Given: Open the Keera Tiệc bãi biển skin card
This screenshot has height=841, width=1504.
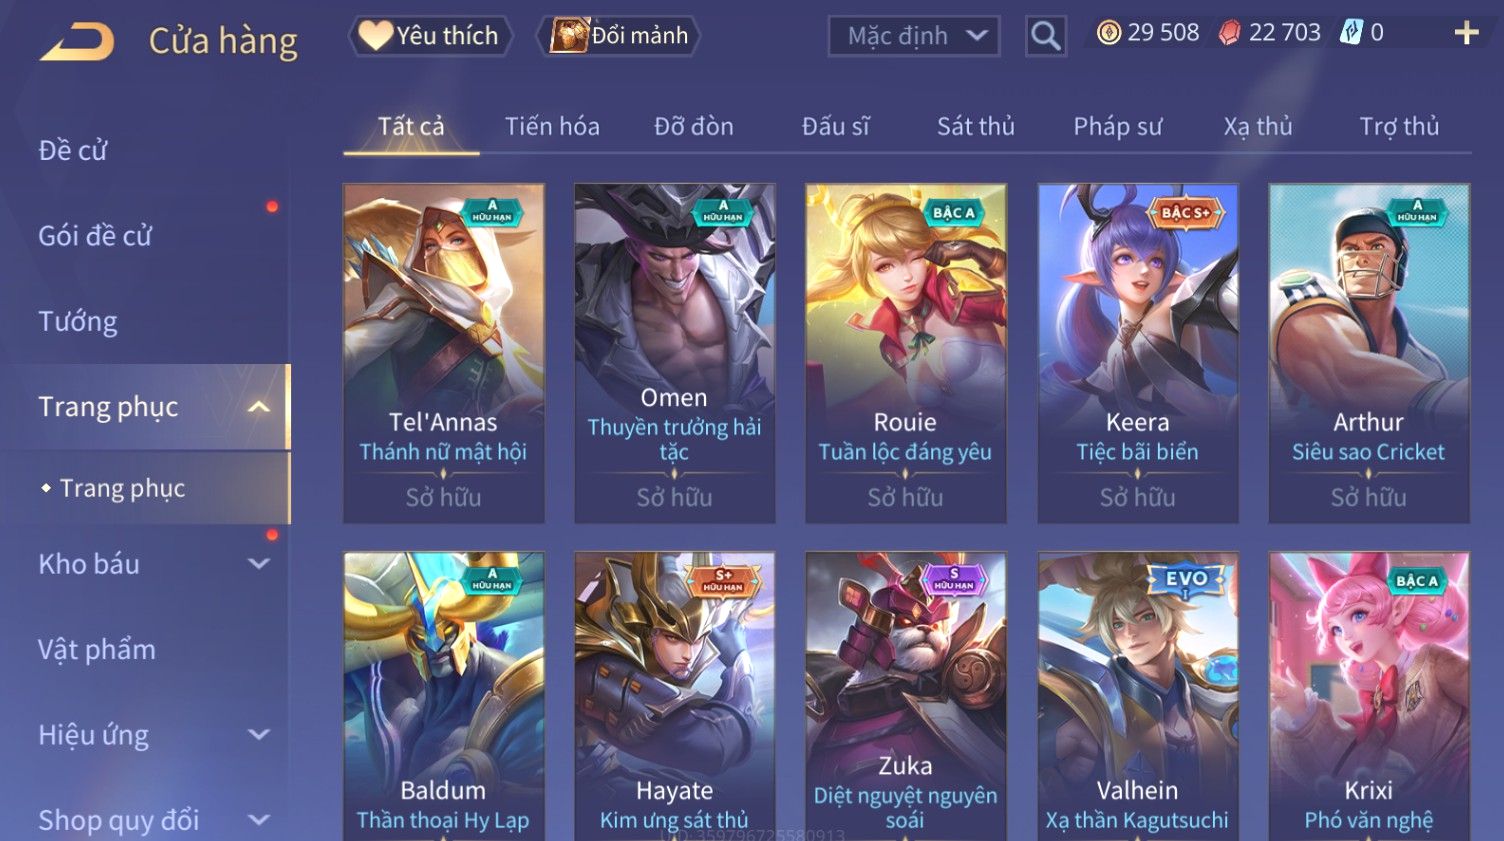Looking at the screenshot, I should tap(1138, 353).
